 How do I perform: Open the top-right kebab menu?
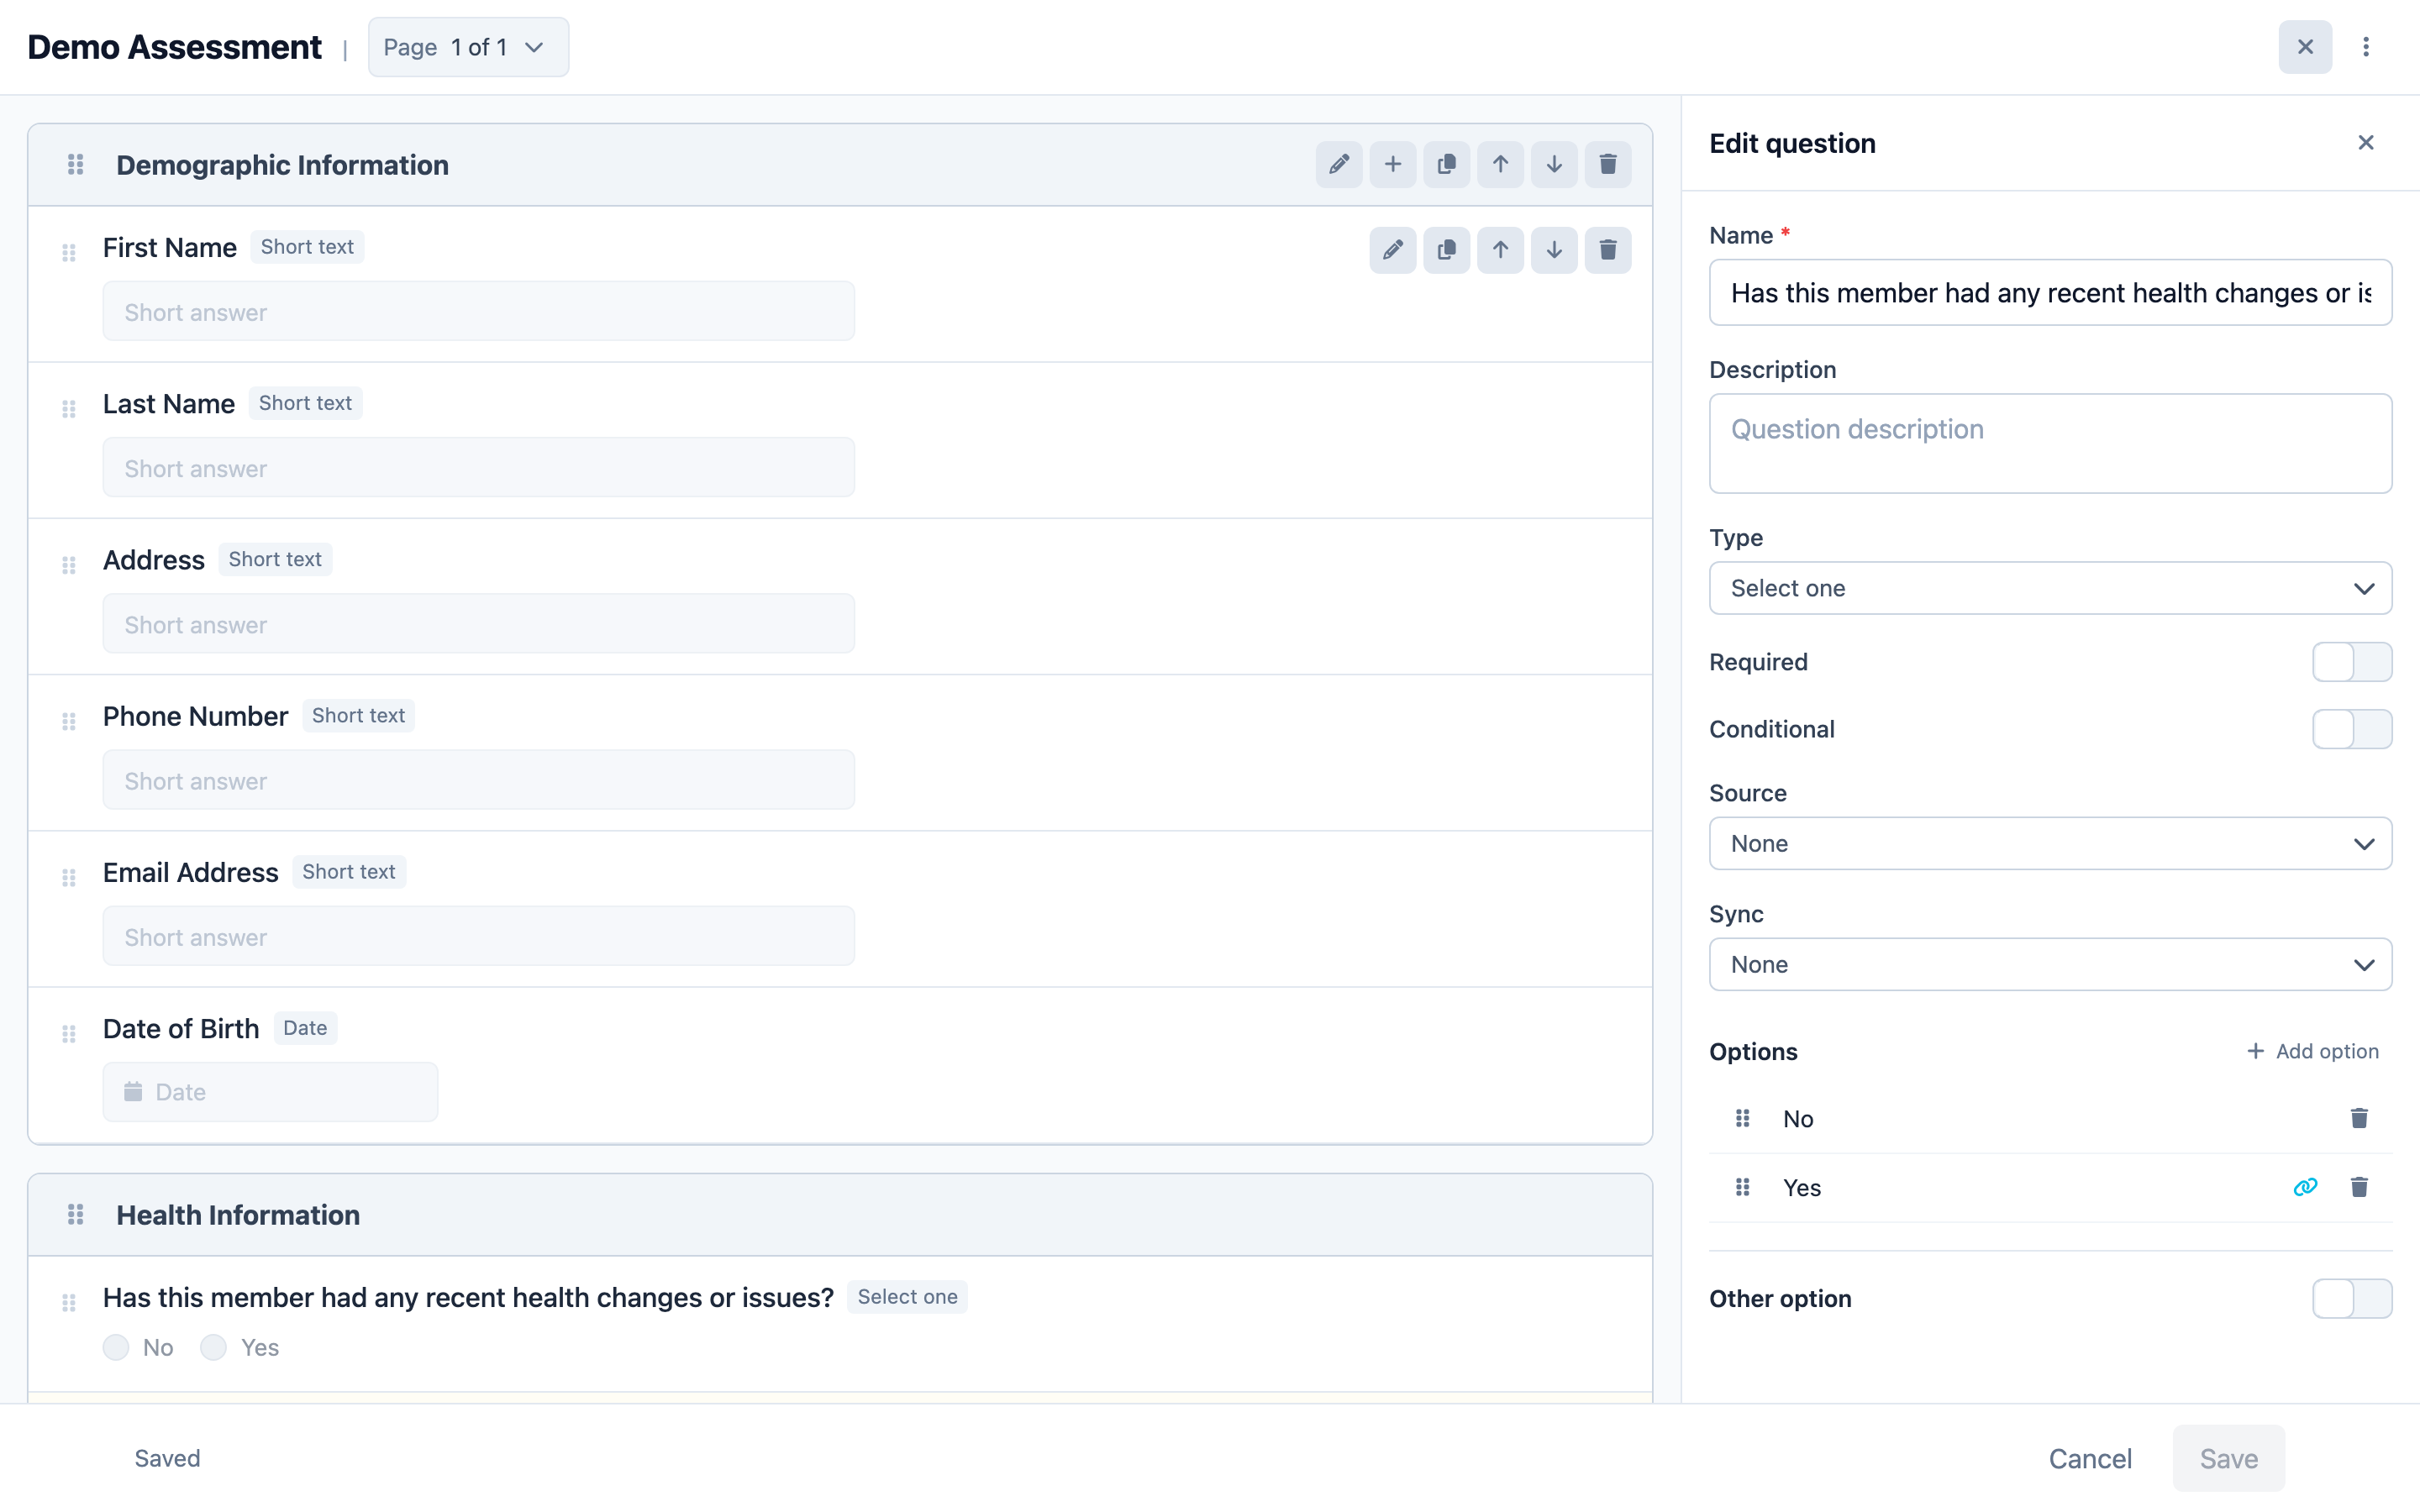point(2366,47)
